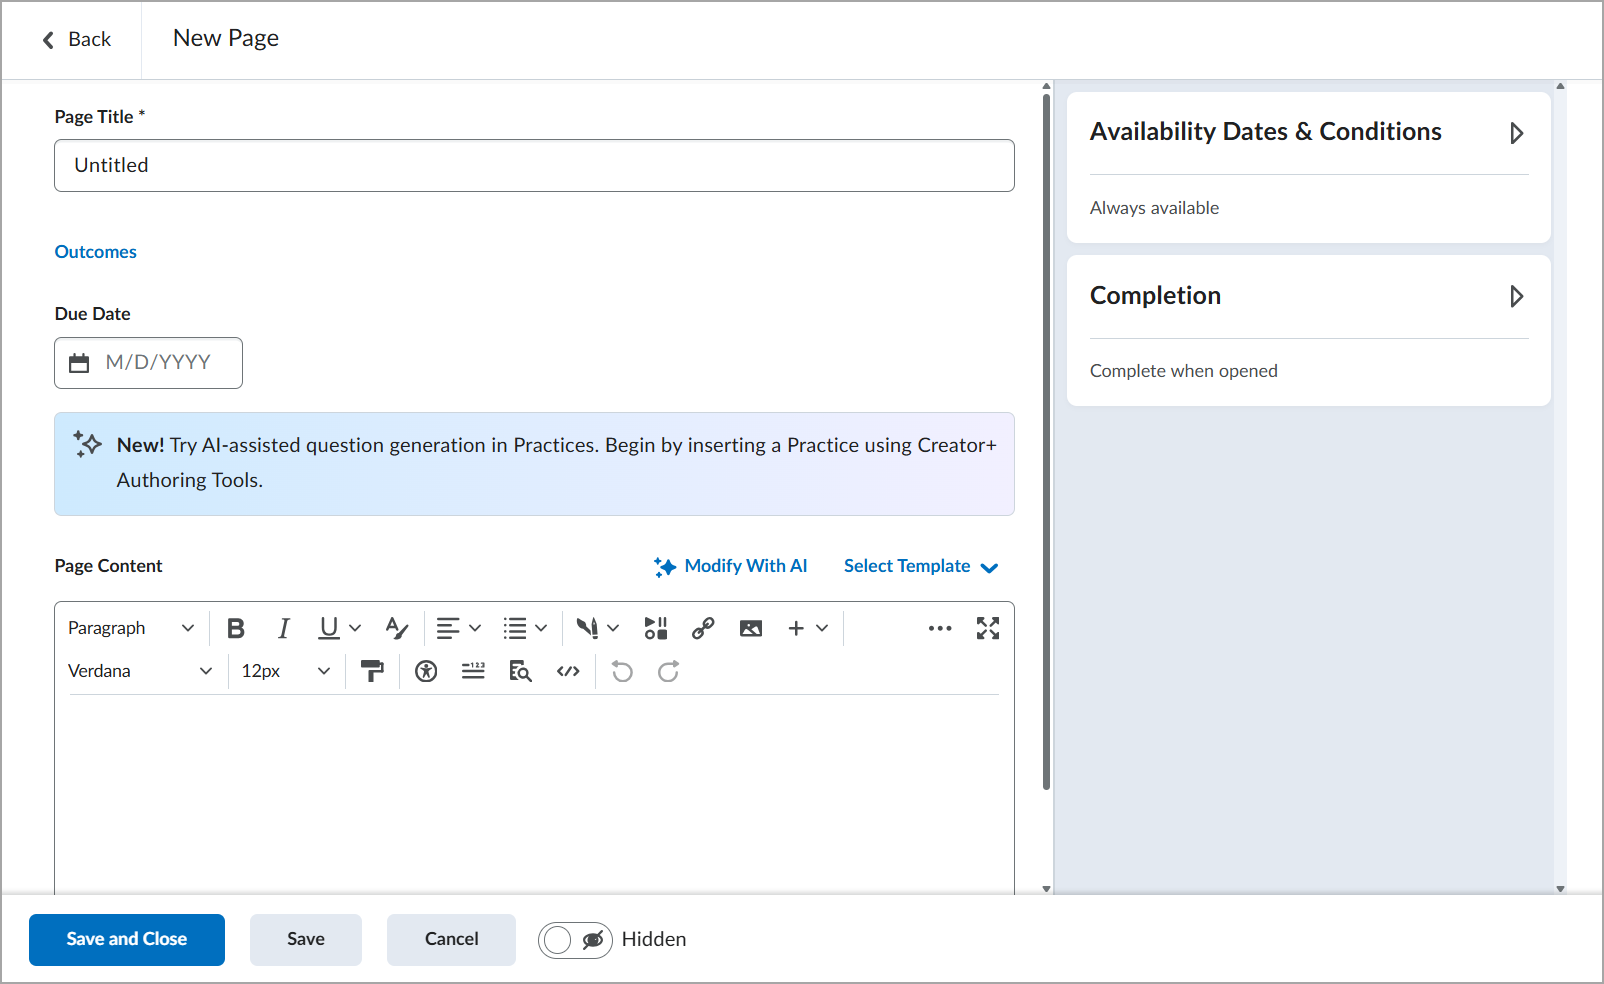Image resolution: width=1604 pixels, height=984 pixels.
Task: Click the Insert Stuff media icon
Action: click(x=656, y=628)
